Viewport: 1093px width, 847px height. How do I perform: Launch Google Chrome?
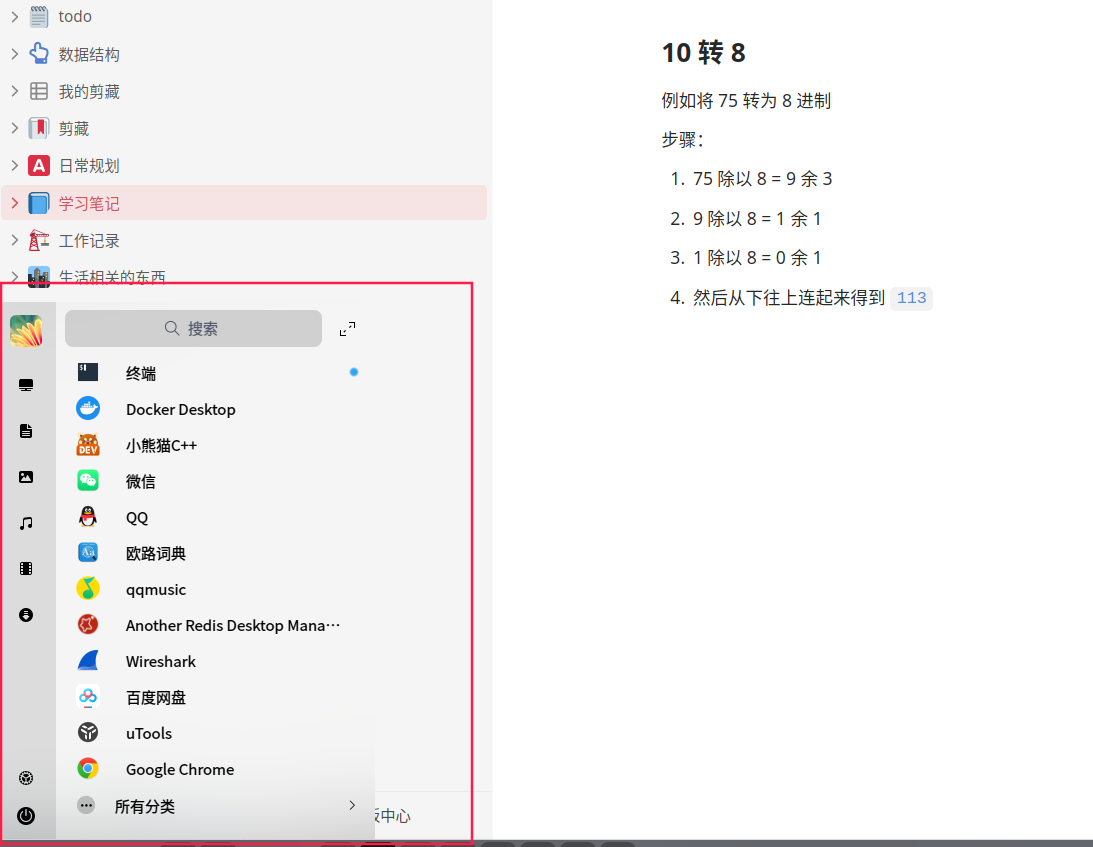click(x=179, y=769)
